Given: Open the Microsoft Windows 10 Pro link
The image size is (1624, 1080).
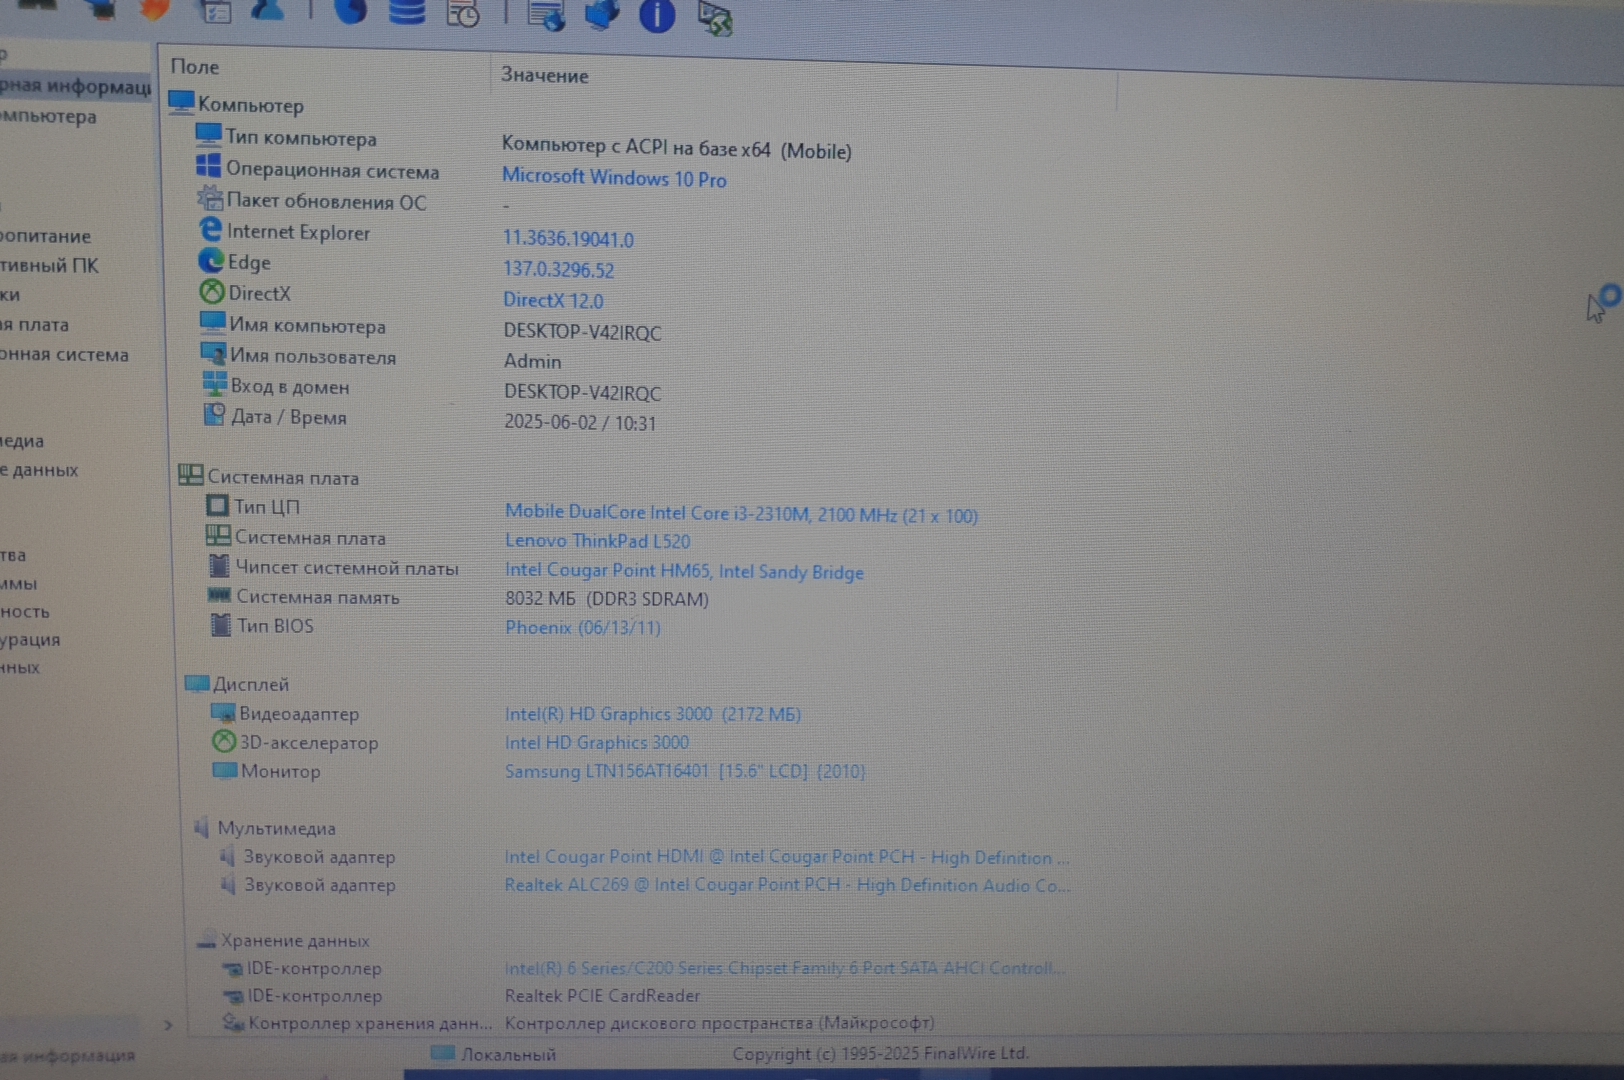Looking at the screenshot, I should point(614,178).
